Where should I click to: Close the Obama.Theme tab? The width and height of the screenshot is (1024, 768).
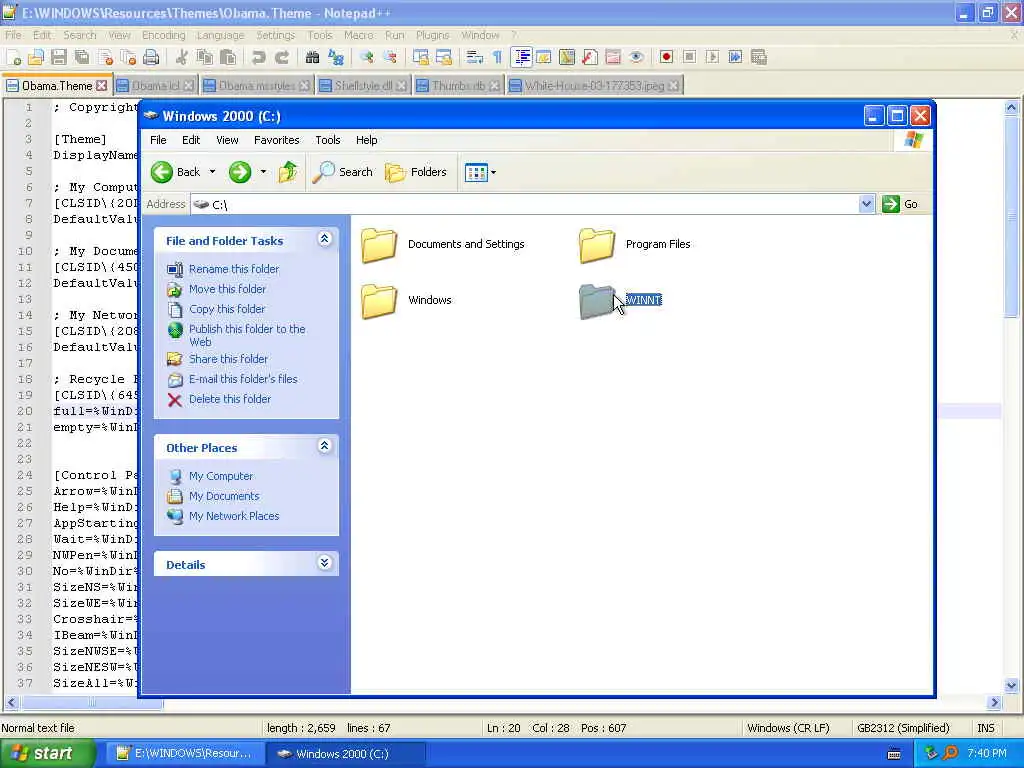point(101,86)
